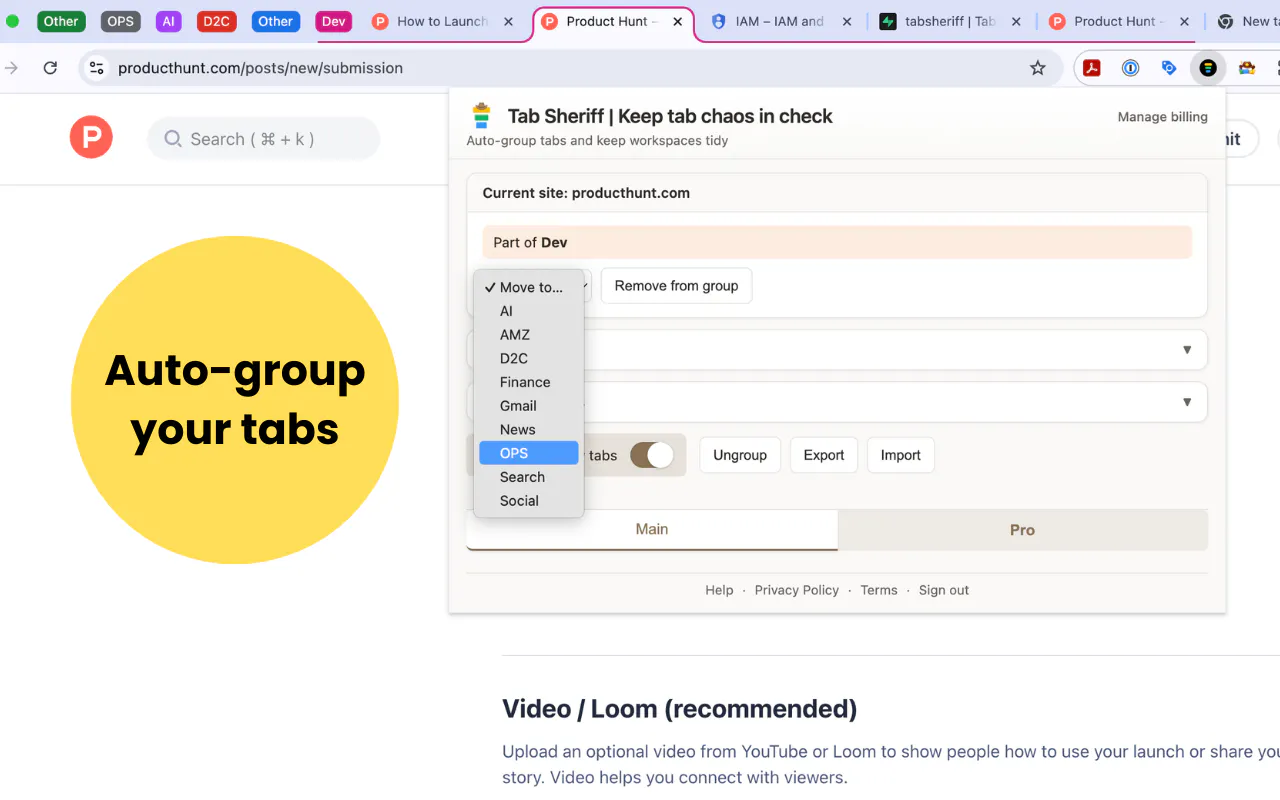Viewport: 1280px width, 800px height.
Task: Switch to 'How to Launch' tab
Action: point(443,21)
